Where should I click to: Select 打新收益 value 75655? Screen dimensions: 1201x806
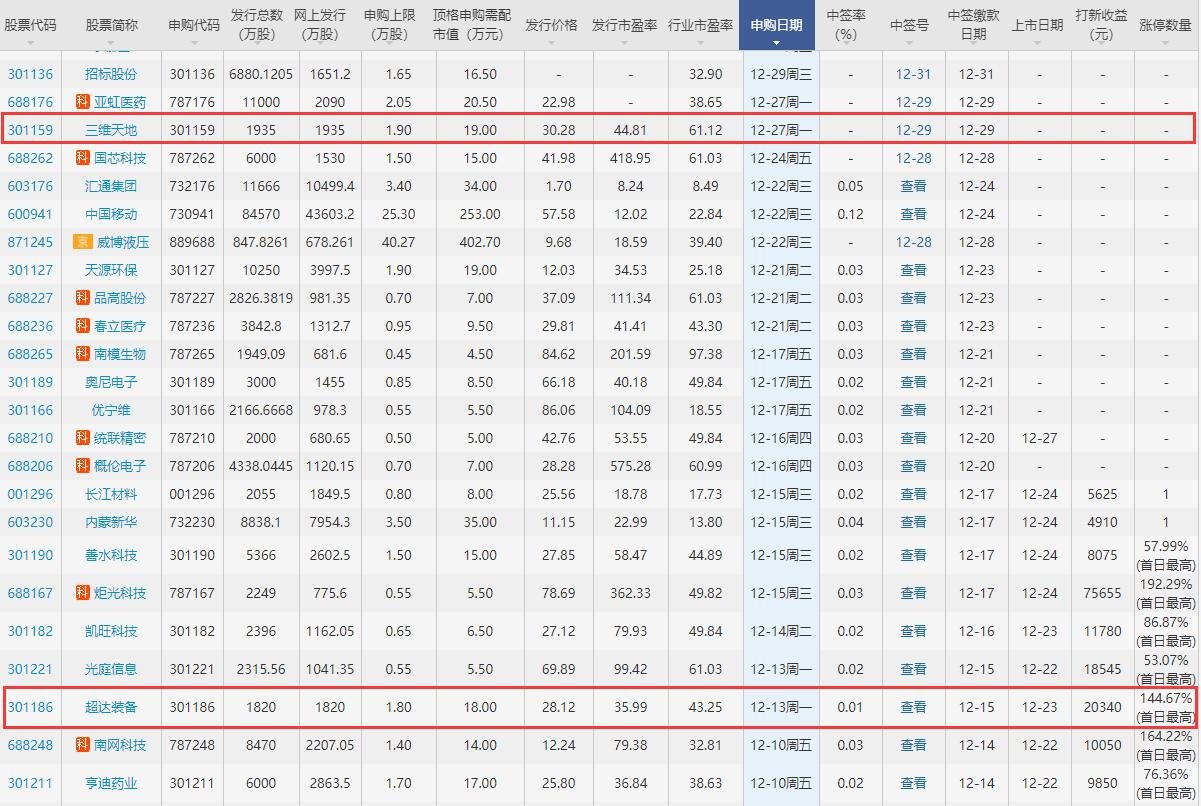point(1101,593)
